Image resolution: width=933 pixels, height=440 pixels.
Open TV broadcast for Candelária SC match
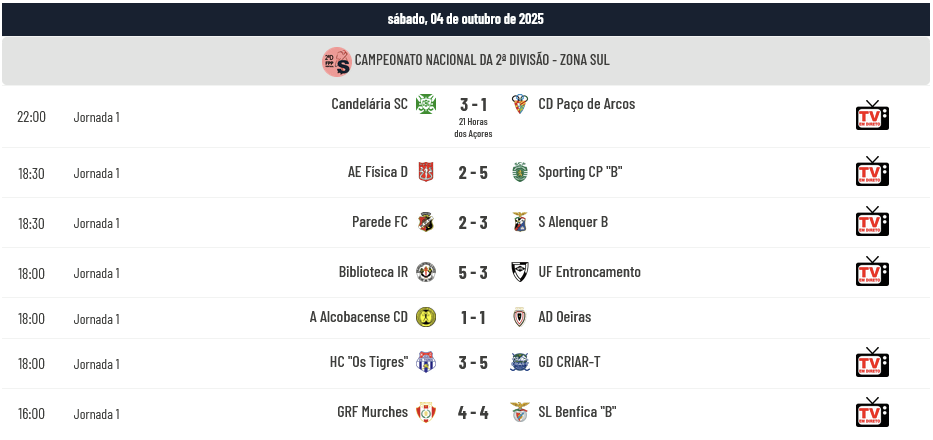pos(872,116)
